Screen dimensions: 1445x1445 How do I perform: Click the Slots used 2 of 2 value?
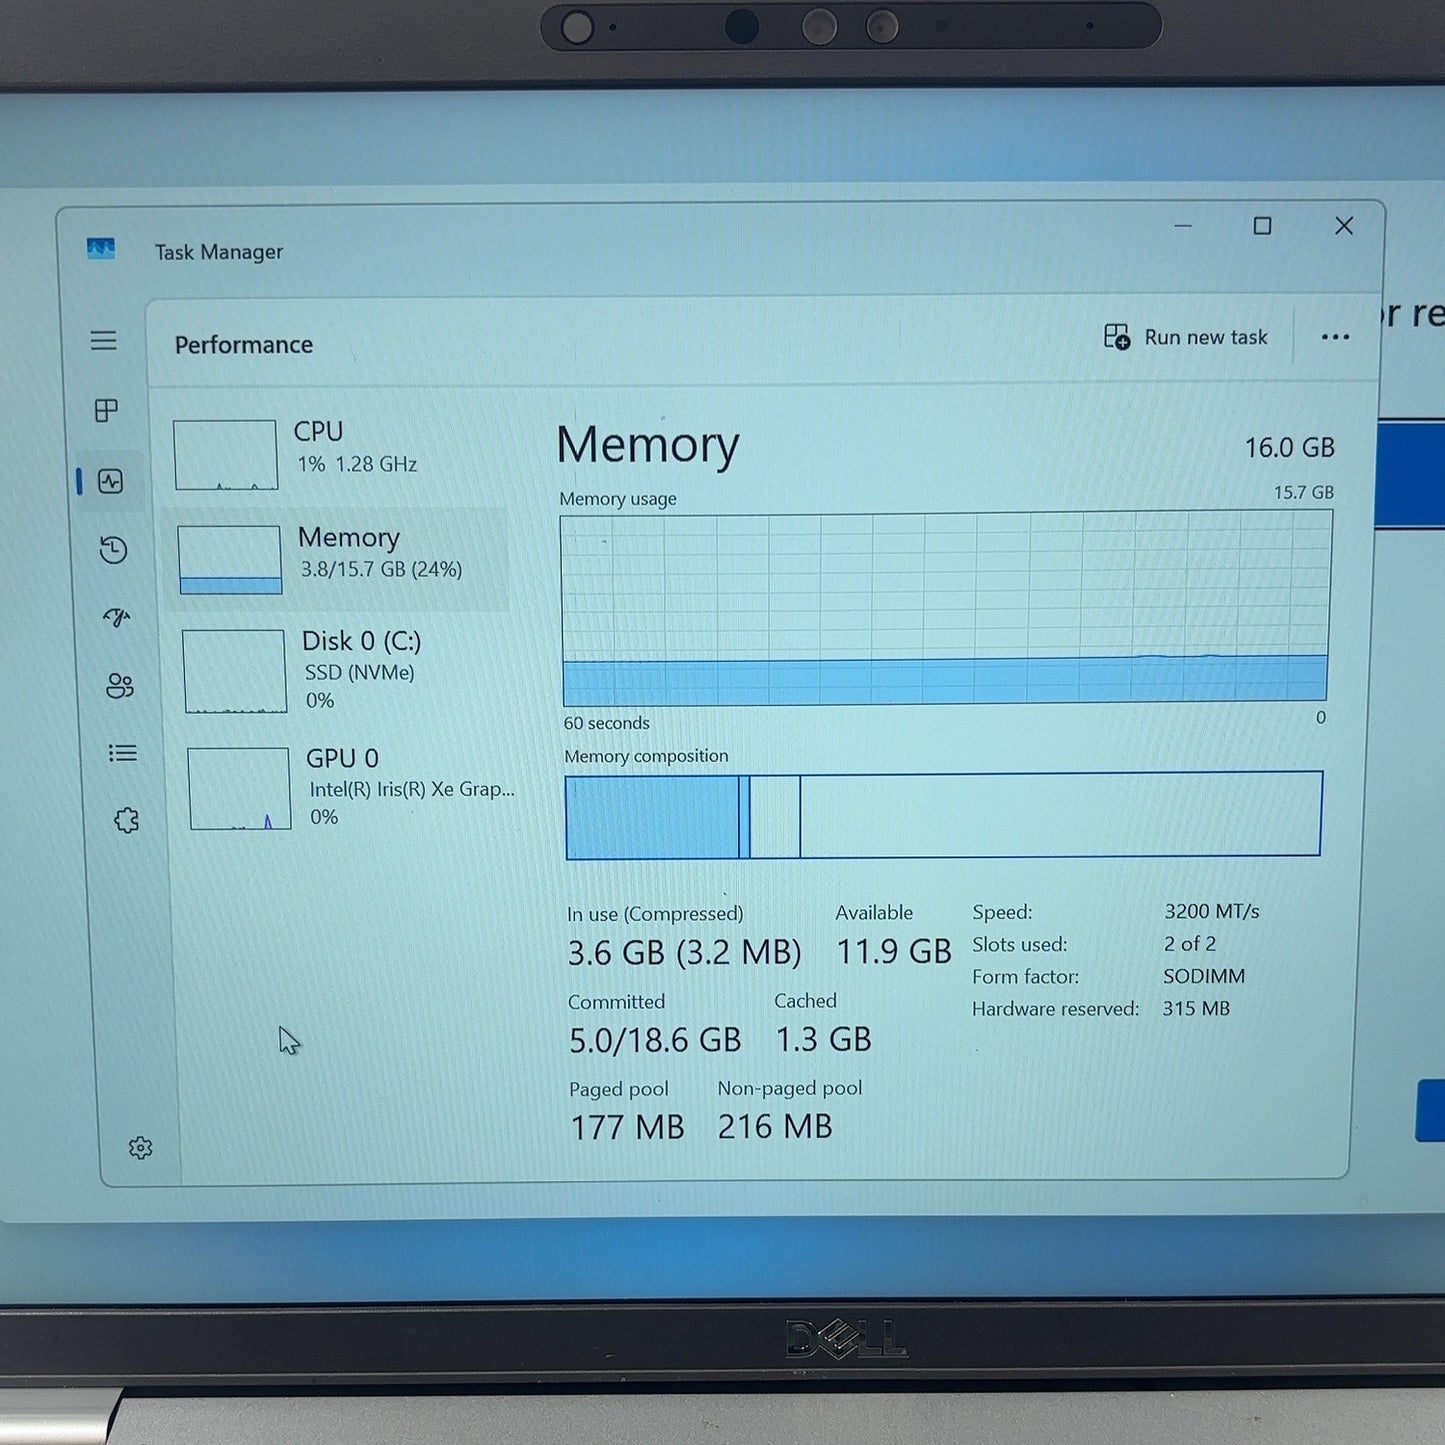tap(1190, 944)
